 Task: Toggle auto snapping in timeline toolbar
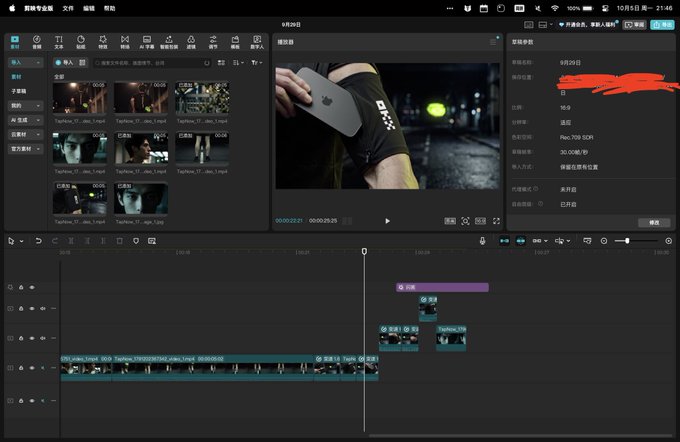pyautogui.click(x=521, y=241)
